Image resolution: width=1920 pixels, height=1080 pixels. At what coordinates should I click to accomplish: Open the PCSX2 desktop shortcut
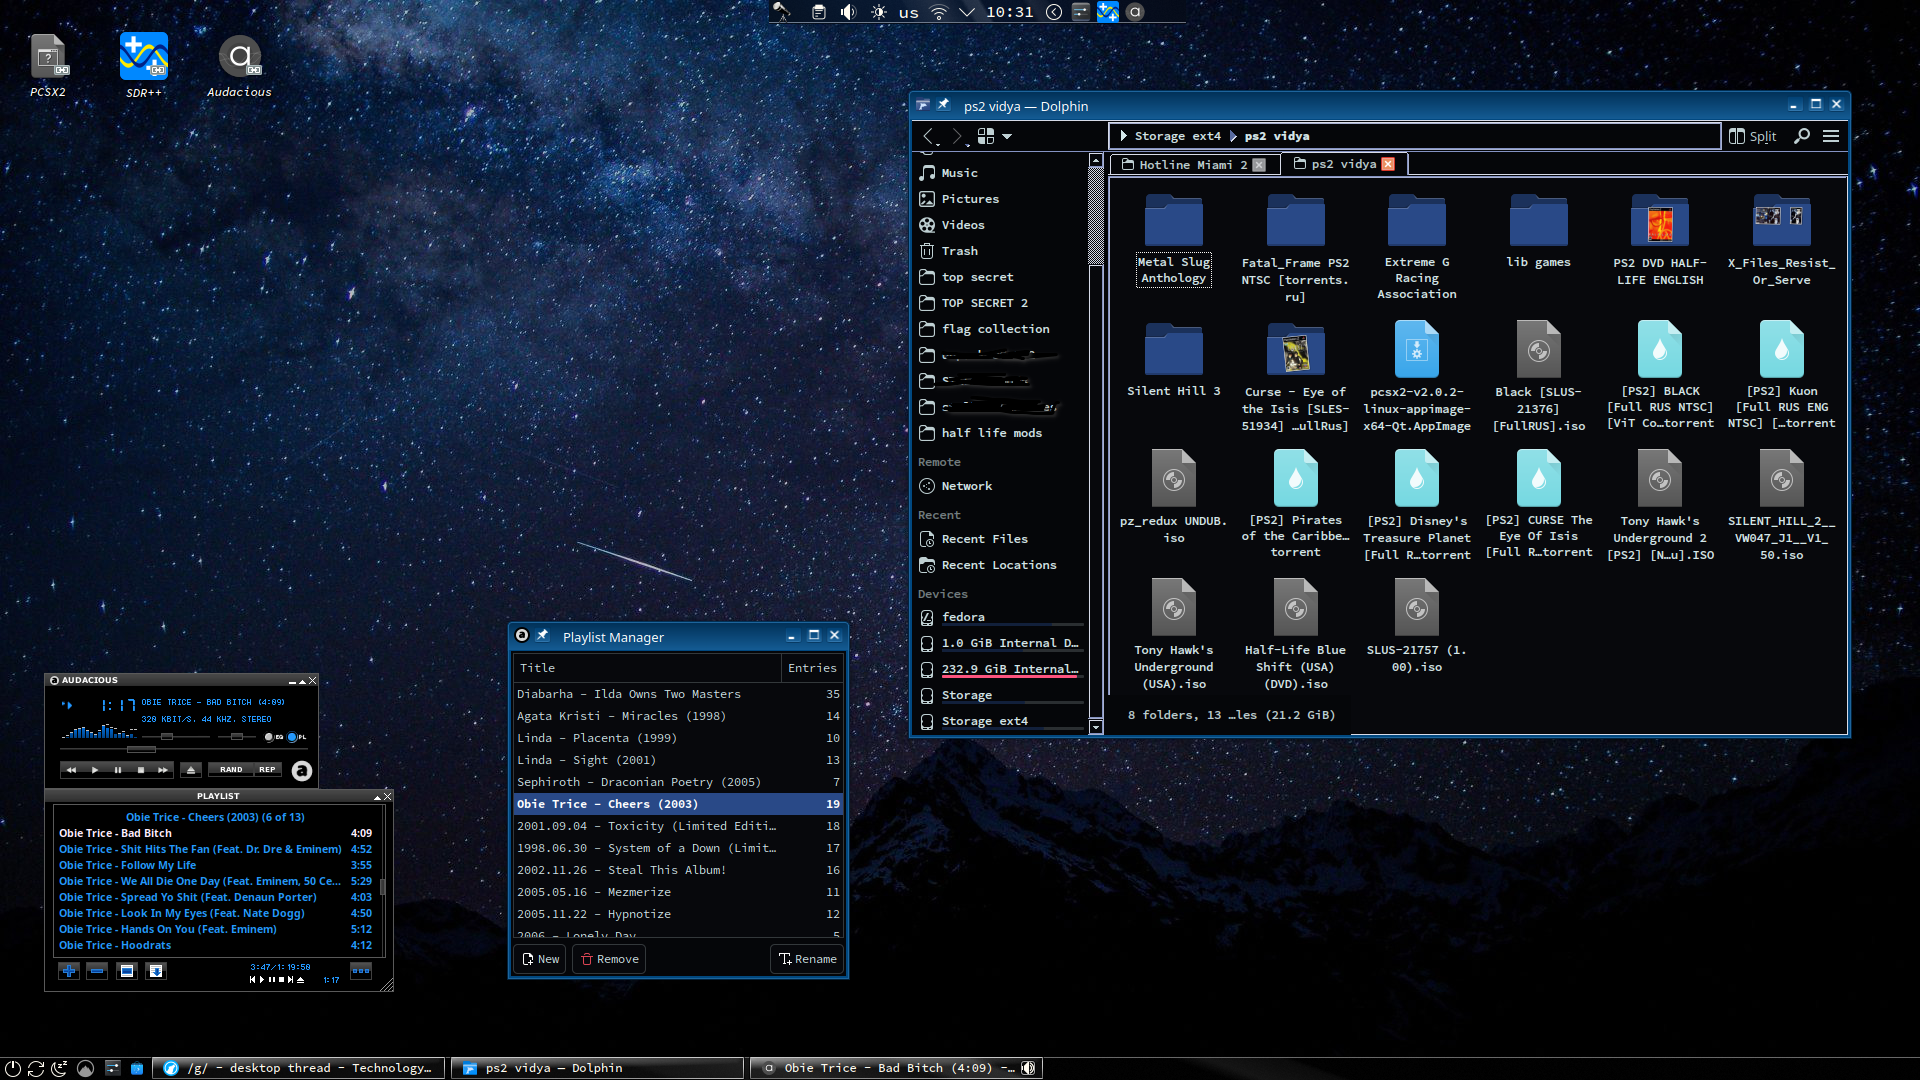[47, 65]
